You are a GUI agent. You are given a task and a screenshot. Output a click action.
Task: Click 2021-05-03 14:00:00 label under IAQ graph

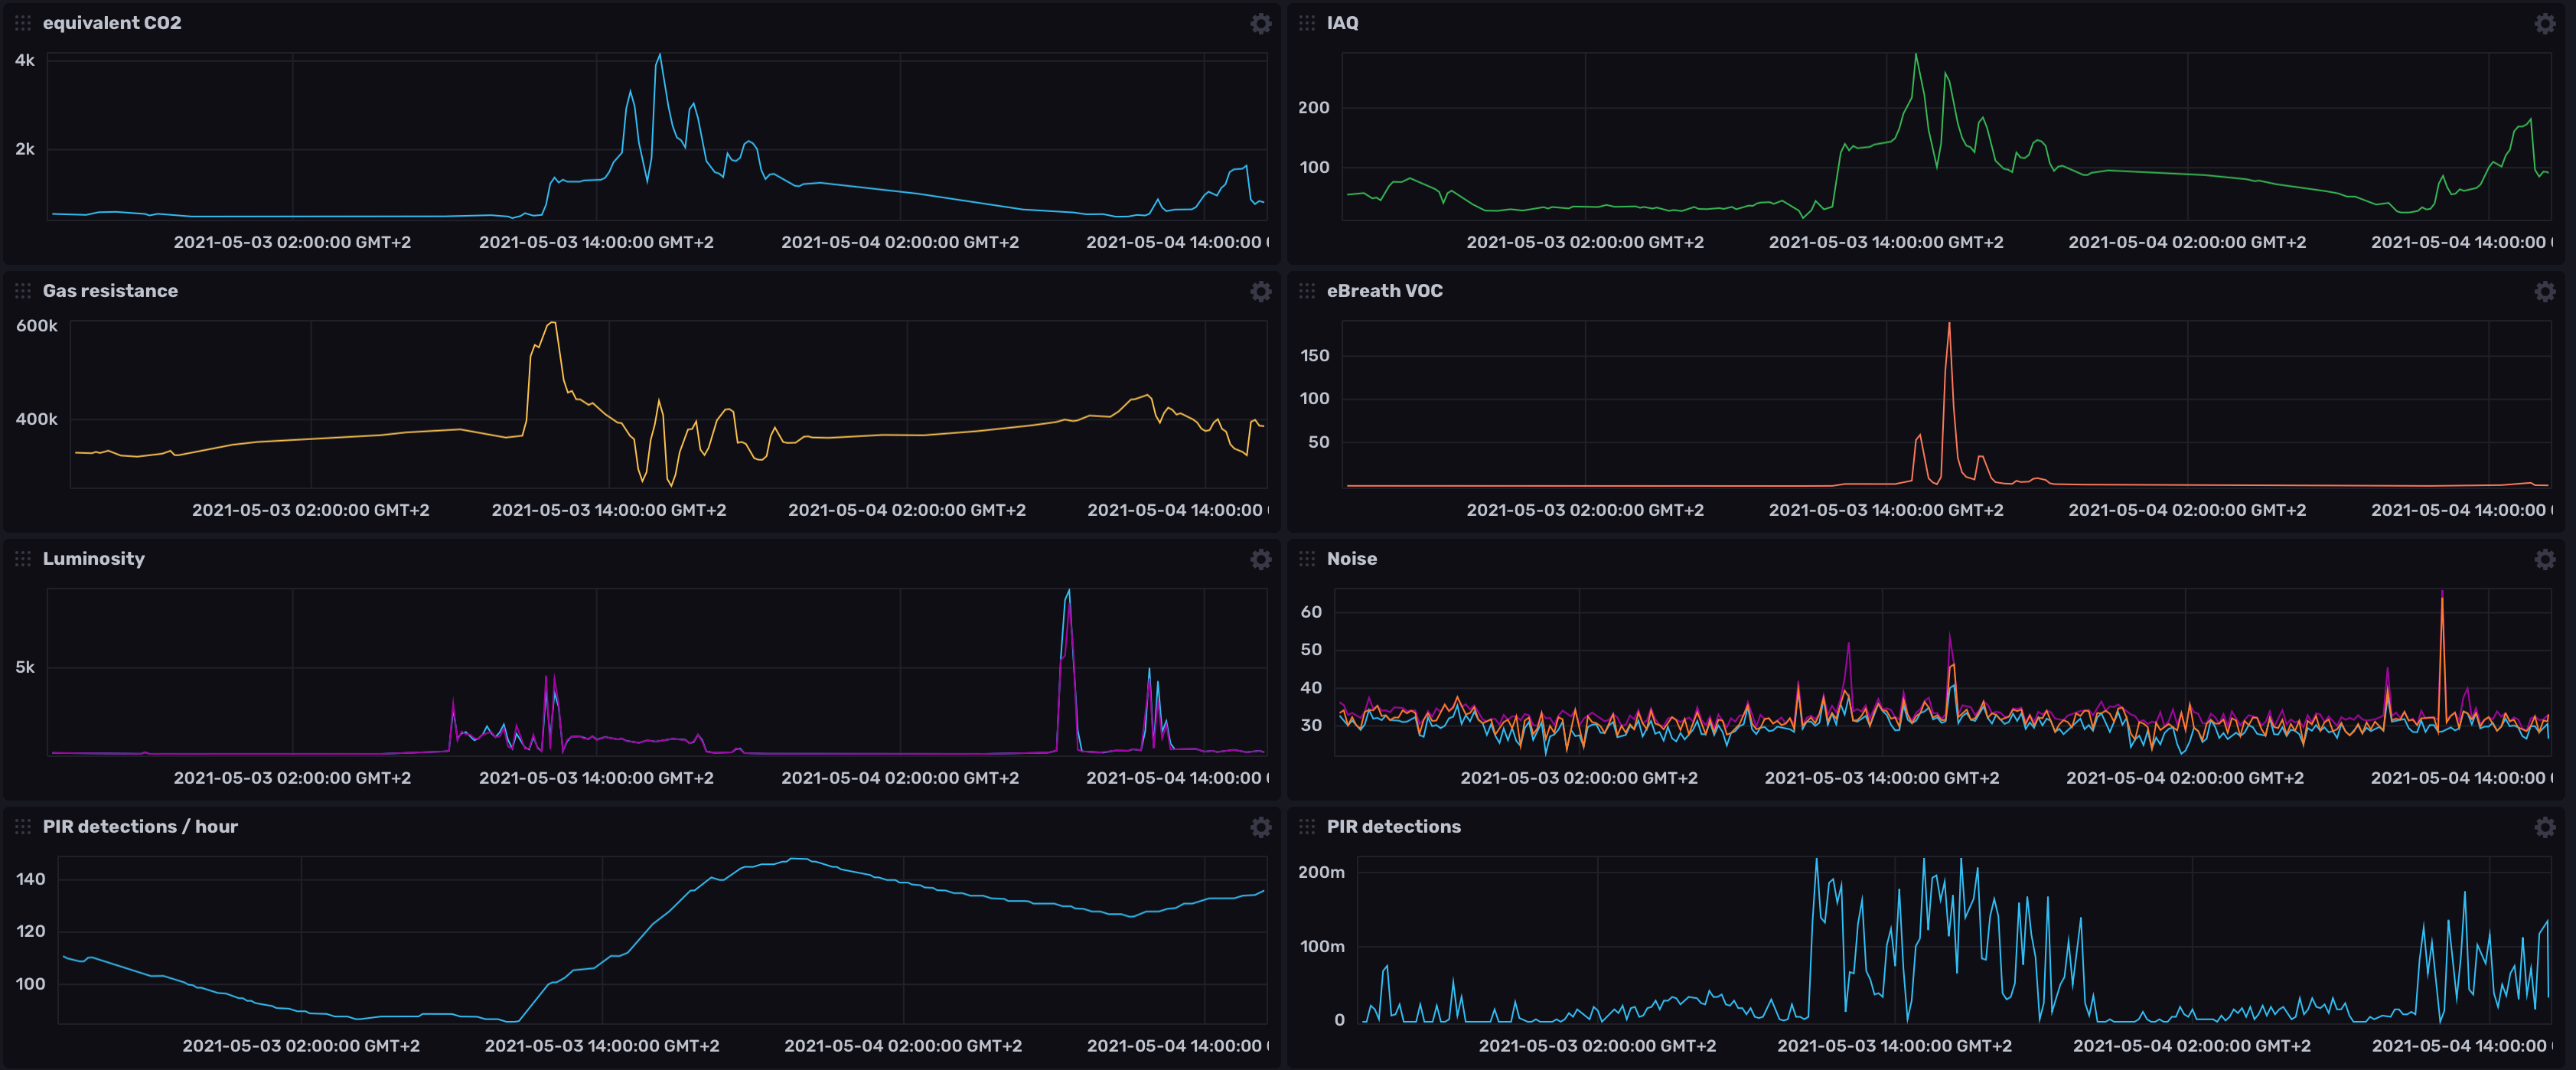tap(1886, 242)
